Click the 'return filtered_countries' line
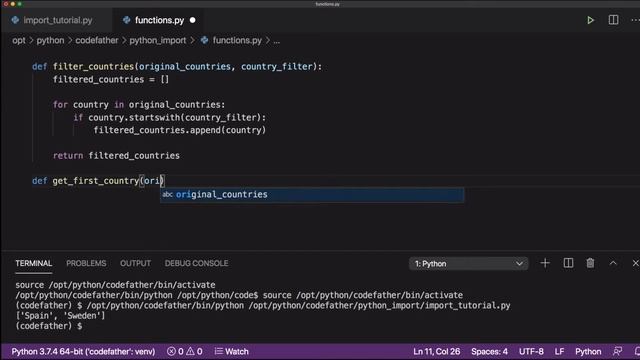Viewport: 640px width, 360px height. tap(116, 156)
